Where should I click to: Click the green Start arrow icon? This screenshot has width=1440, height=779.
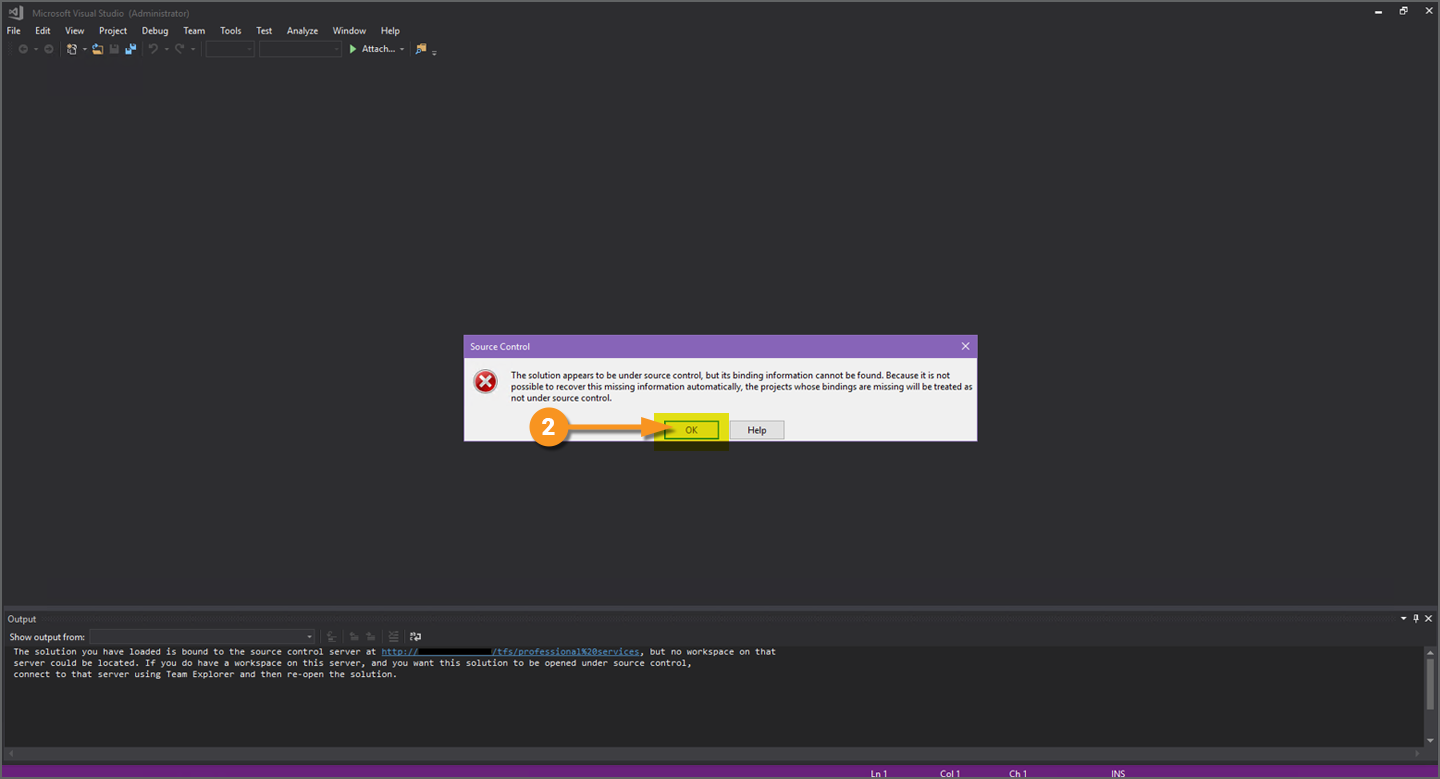353,49
